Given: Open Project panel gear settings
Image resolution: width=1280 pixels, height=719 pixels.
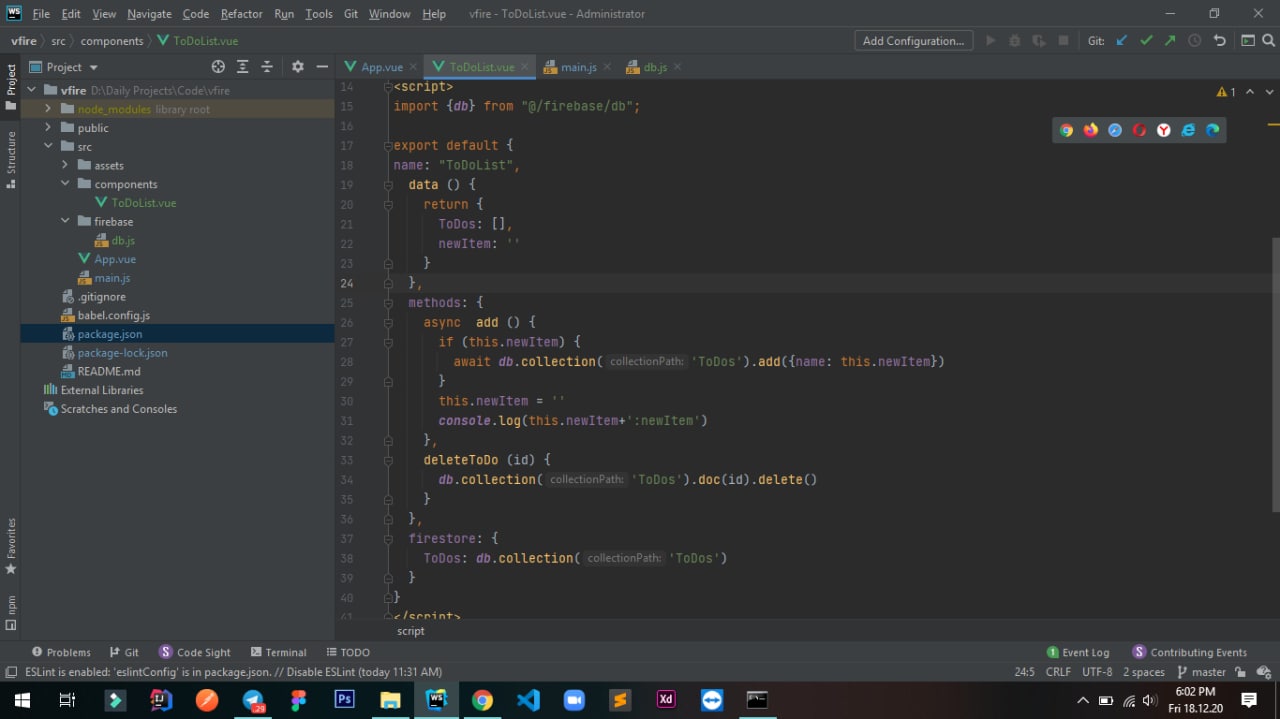Looking at the screenshot, I should [297, 67].
